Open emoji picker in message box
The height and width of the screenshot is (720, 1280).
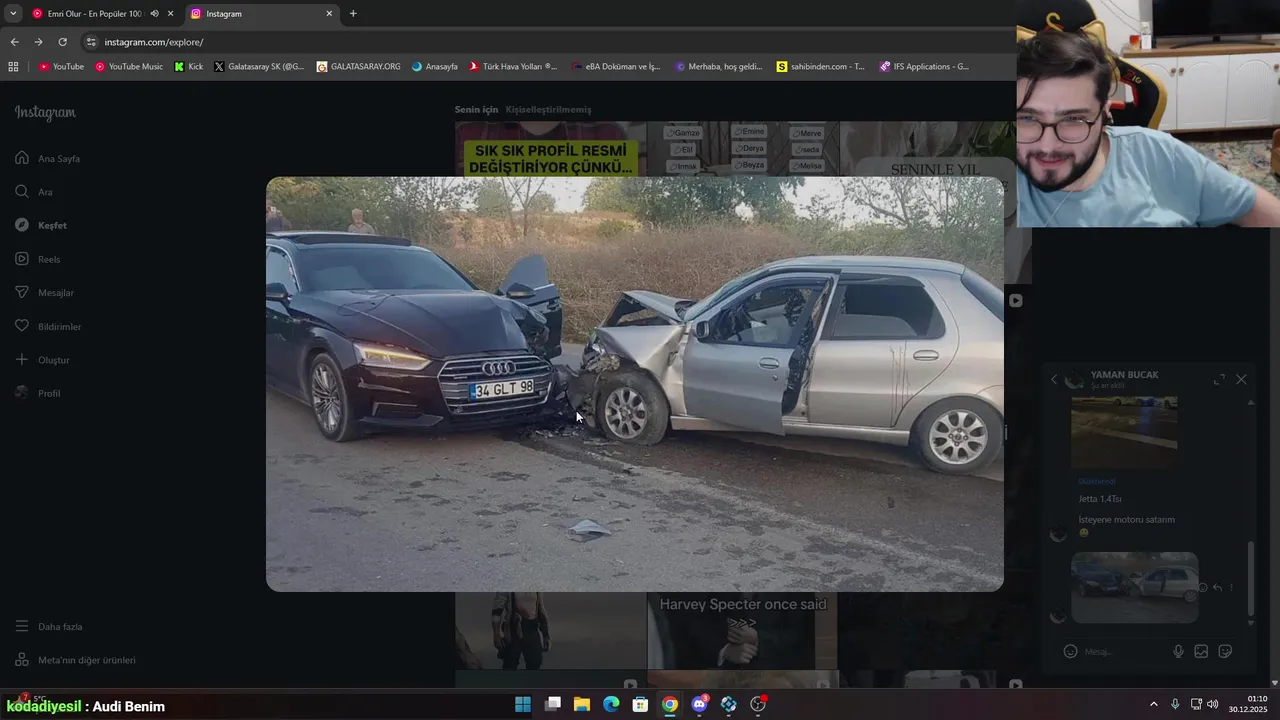point(1070,651)
